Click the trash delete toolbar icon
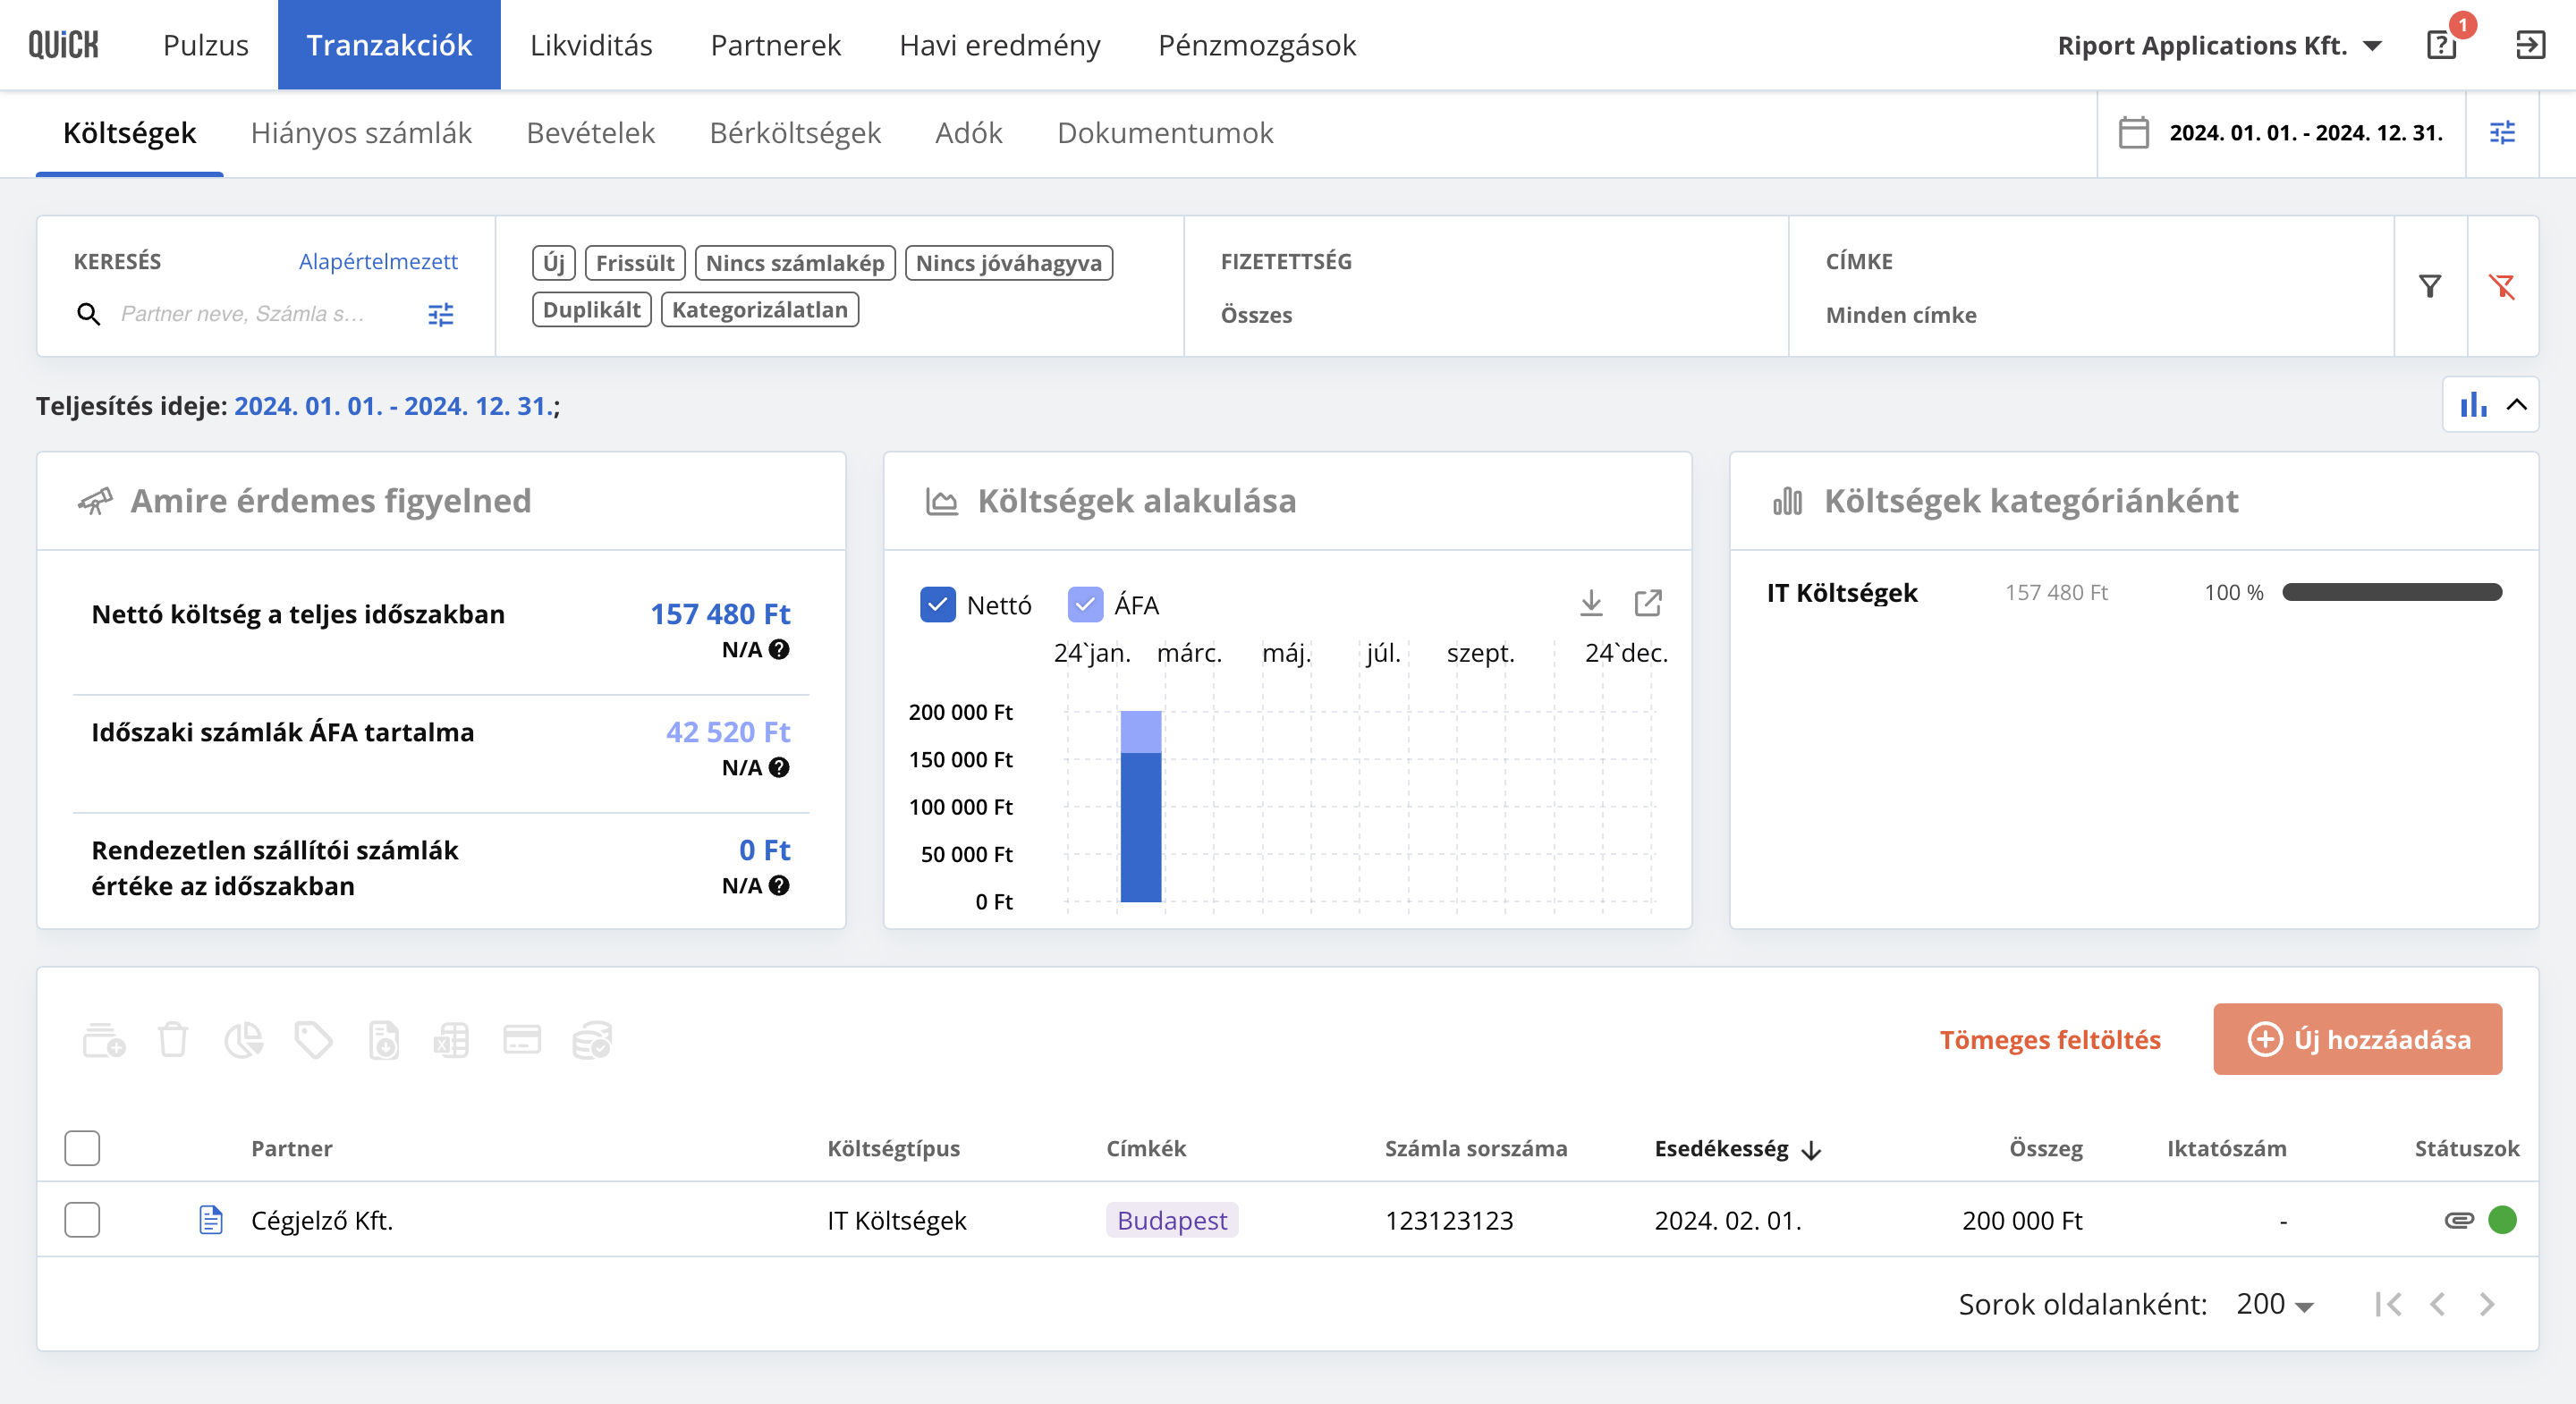 [x=173, y=1040]
